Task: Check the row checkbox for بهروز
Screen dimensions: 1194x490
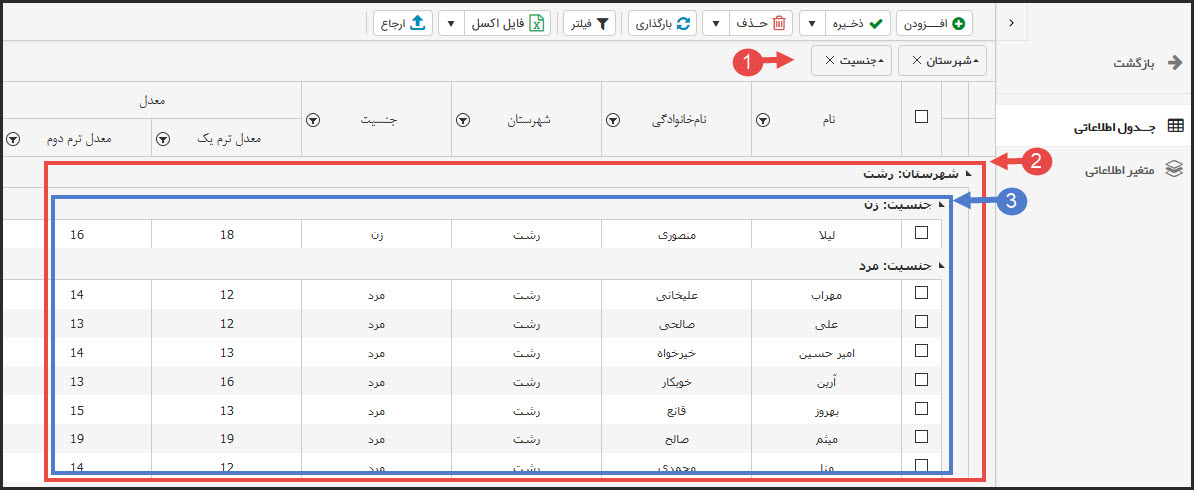Action: coord(921,408)
